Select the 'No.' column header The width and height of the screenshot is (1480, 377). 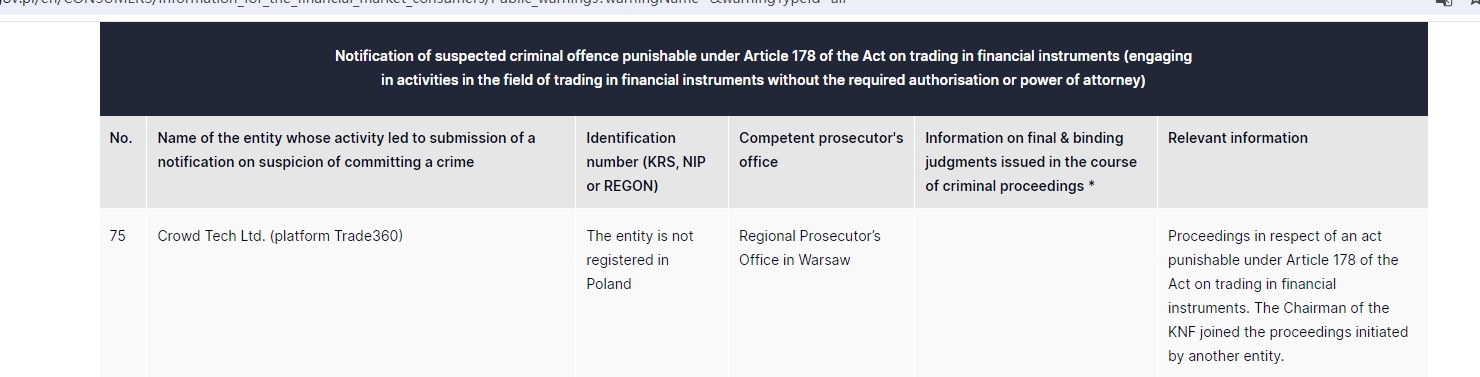[121, 138]
